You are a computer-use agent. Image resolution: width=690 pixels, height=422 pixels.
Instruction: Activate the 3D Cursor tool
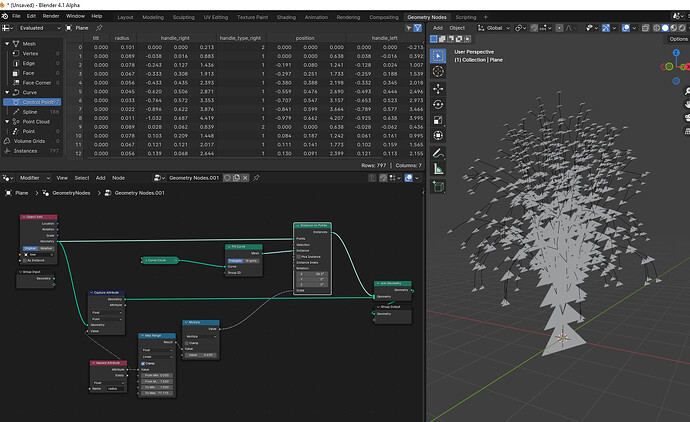click(x=438, y=71)
